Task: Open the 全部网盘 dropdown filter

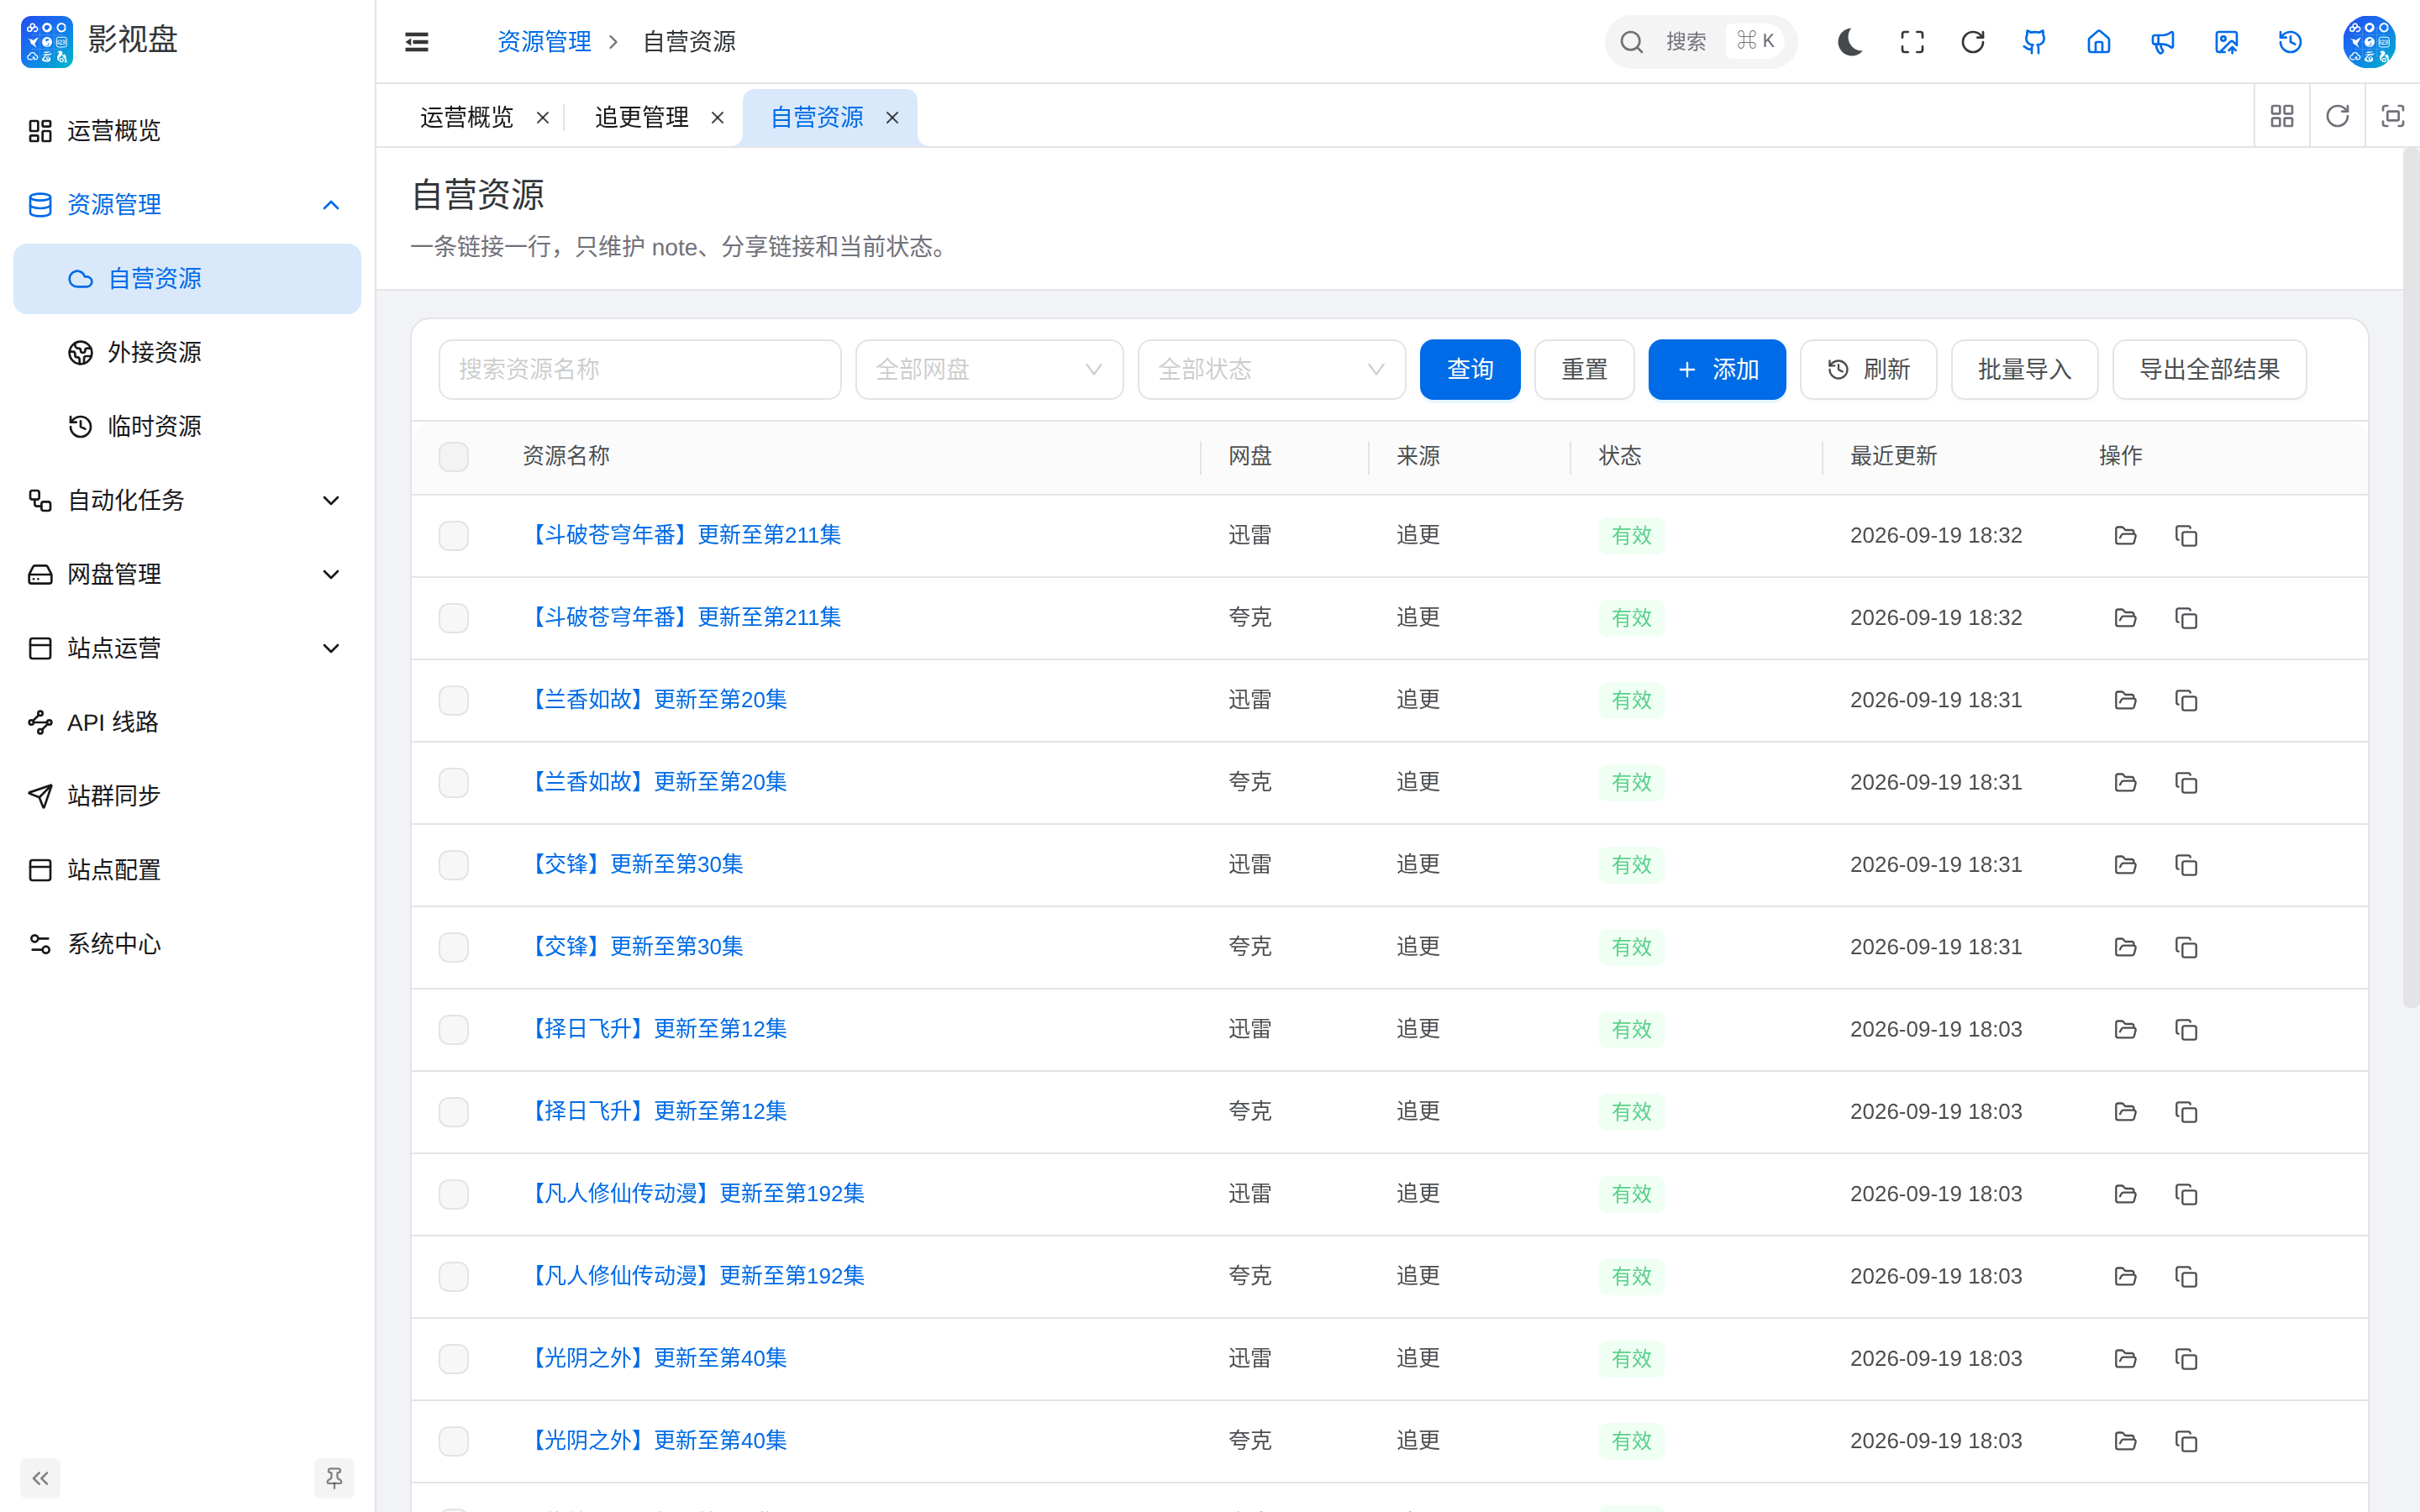Action: point(989,370)
